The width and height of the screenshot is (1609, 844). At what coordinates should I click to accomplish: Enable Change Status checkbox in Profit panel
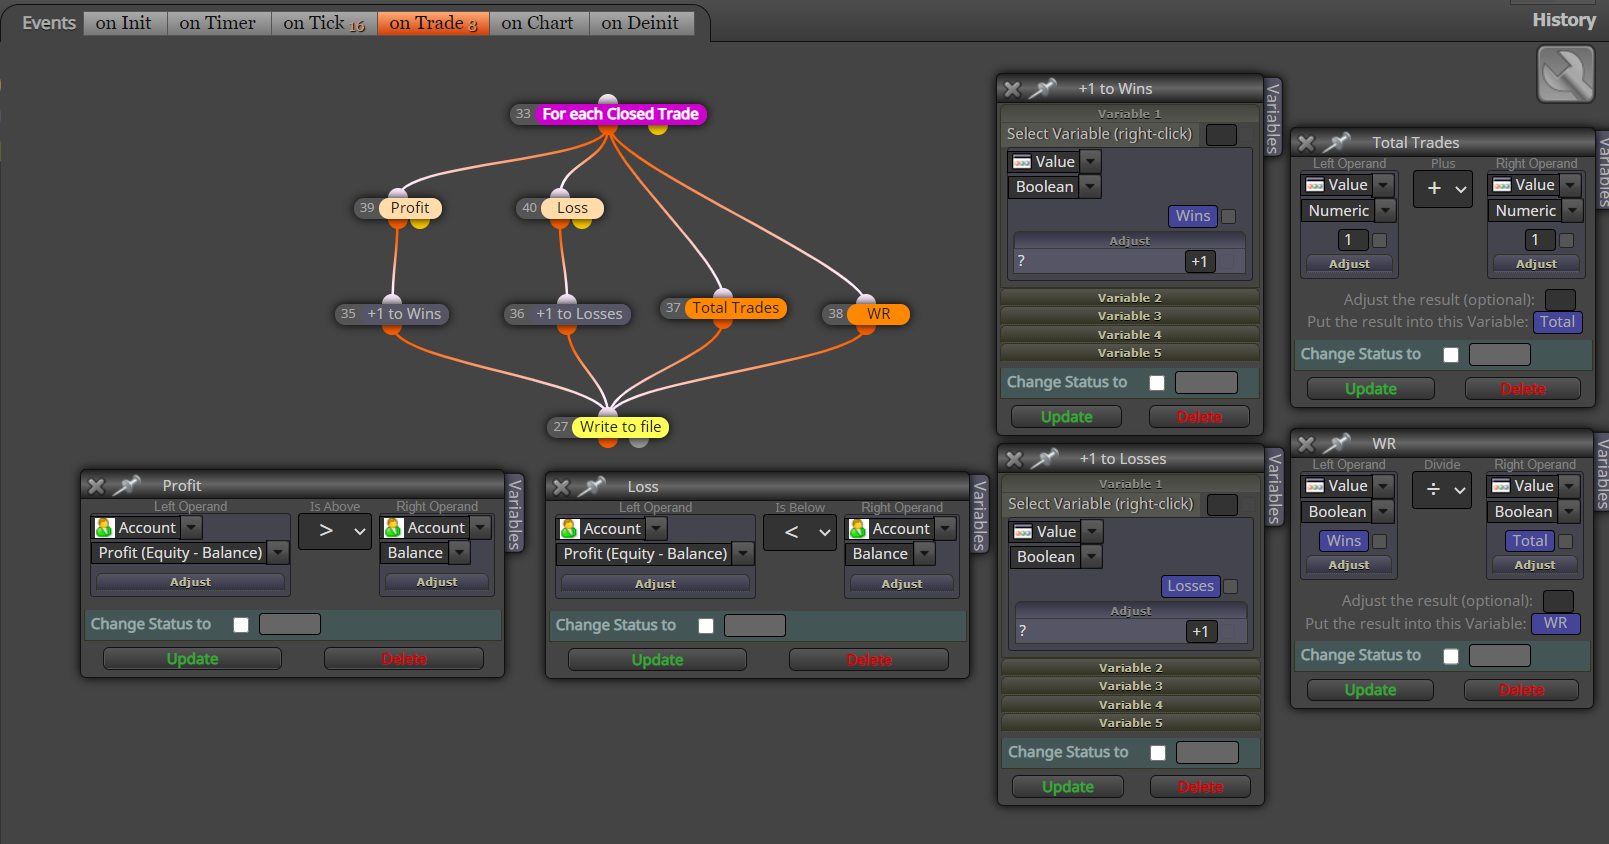coord(241,624)
